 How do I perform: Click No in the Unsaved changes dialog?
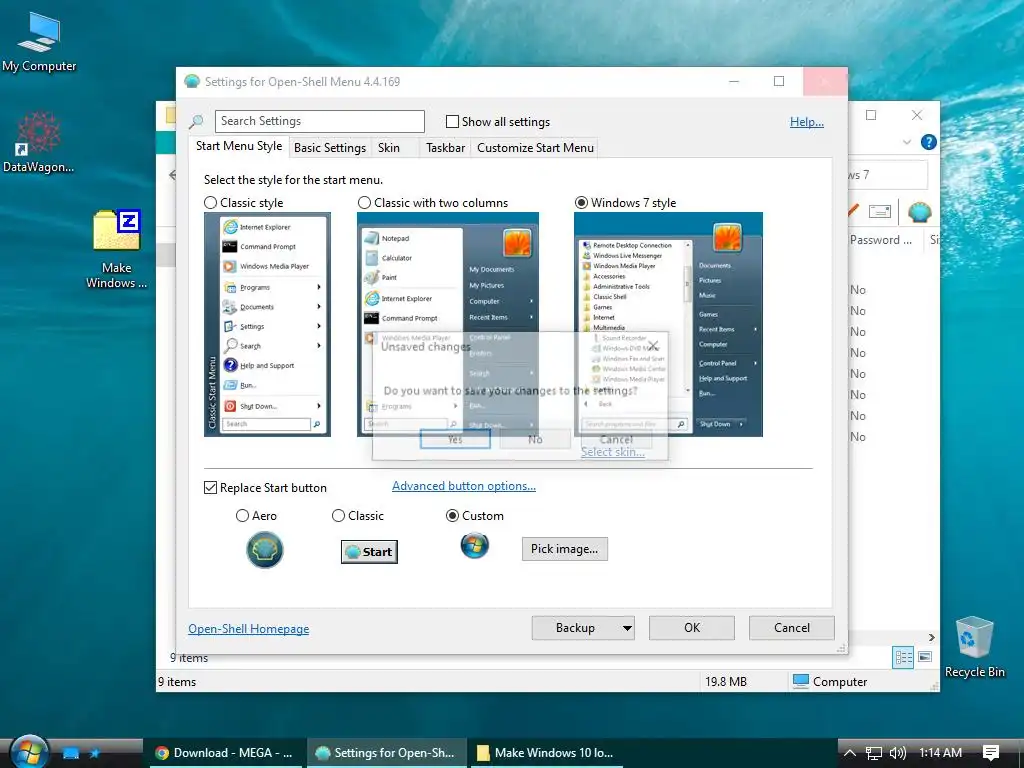tap(535, 440)
